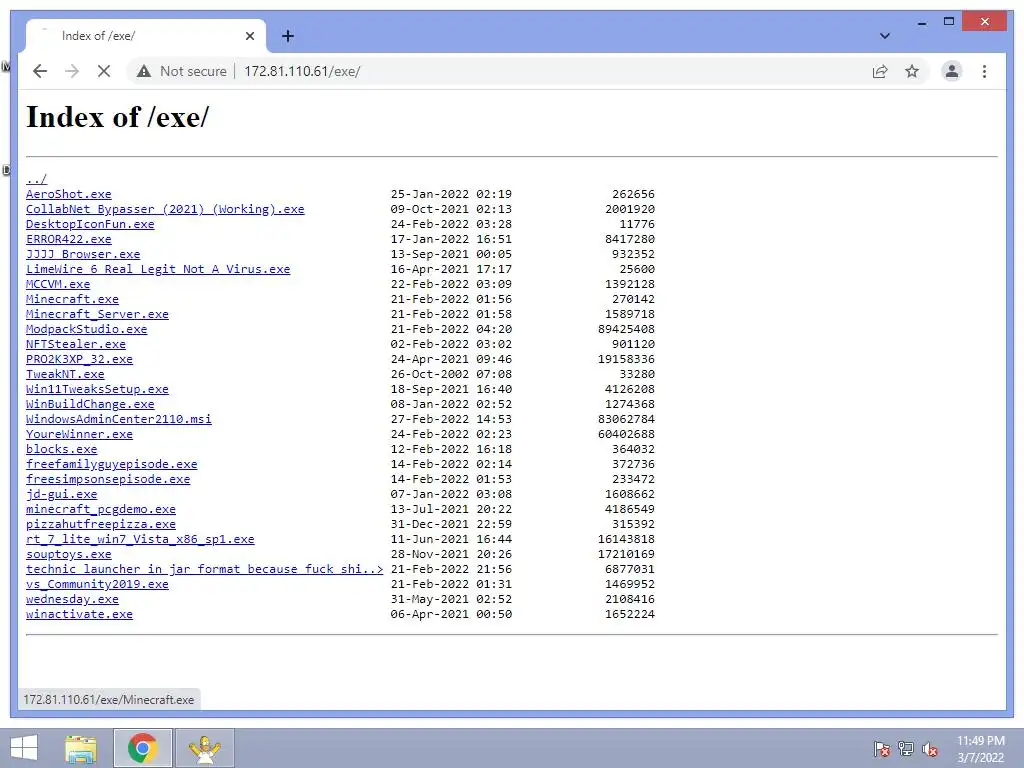Open the Chrome three-dot menu

(x=984, y=71)
